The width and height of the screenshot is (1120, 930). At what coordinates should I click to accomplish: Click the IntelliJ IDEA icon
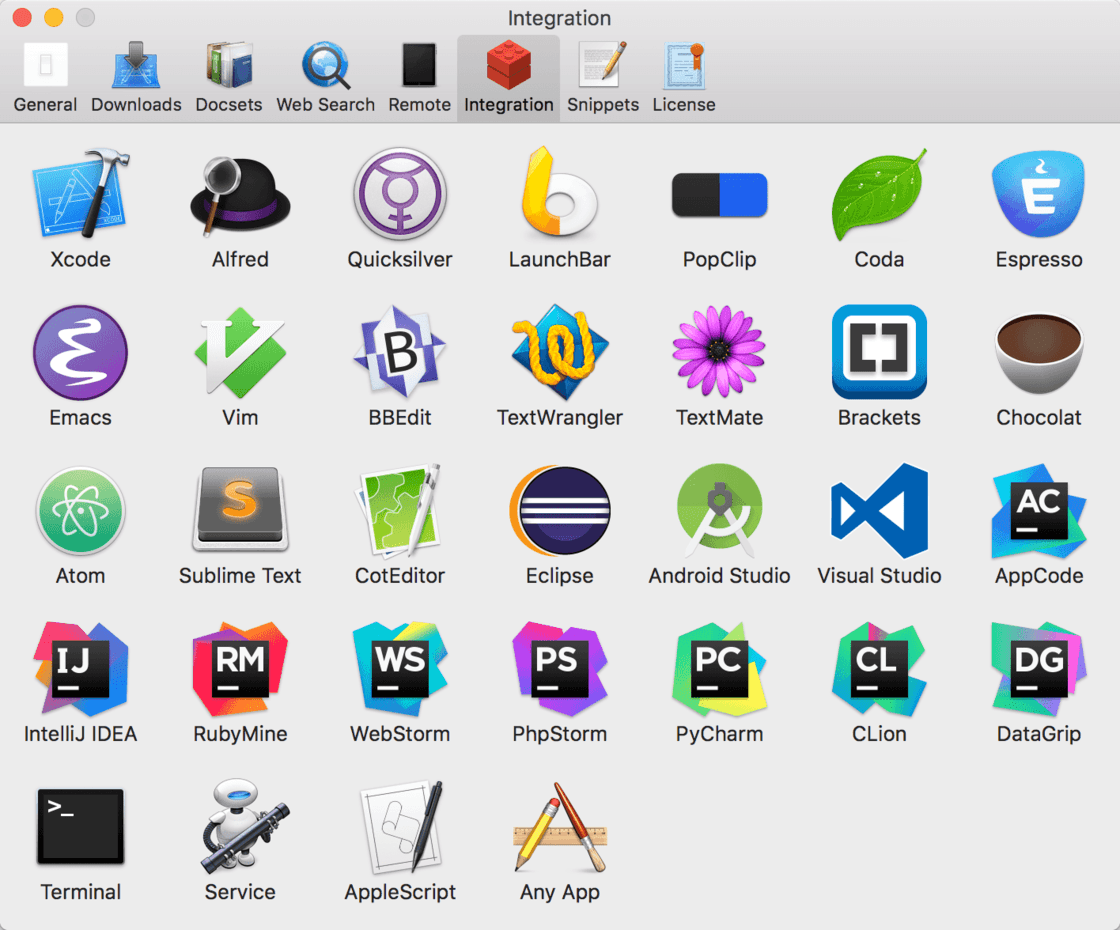coord(81,669)
